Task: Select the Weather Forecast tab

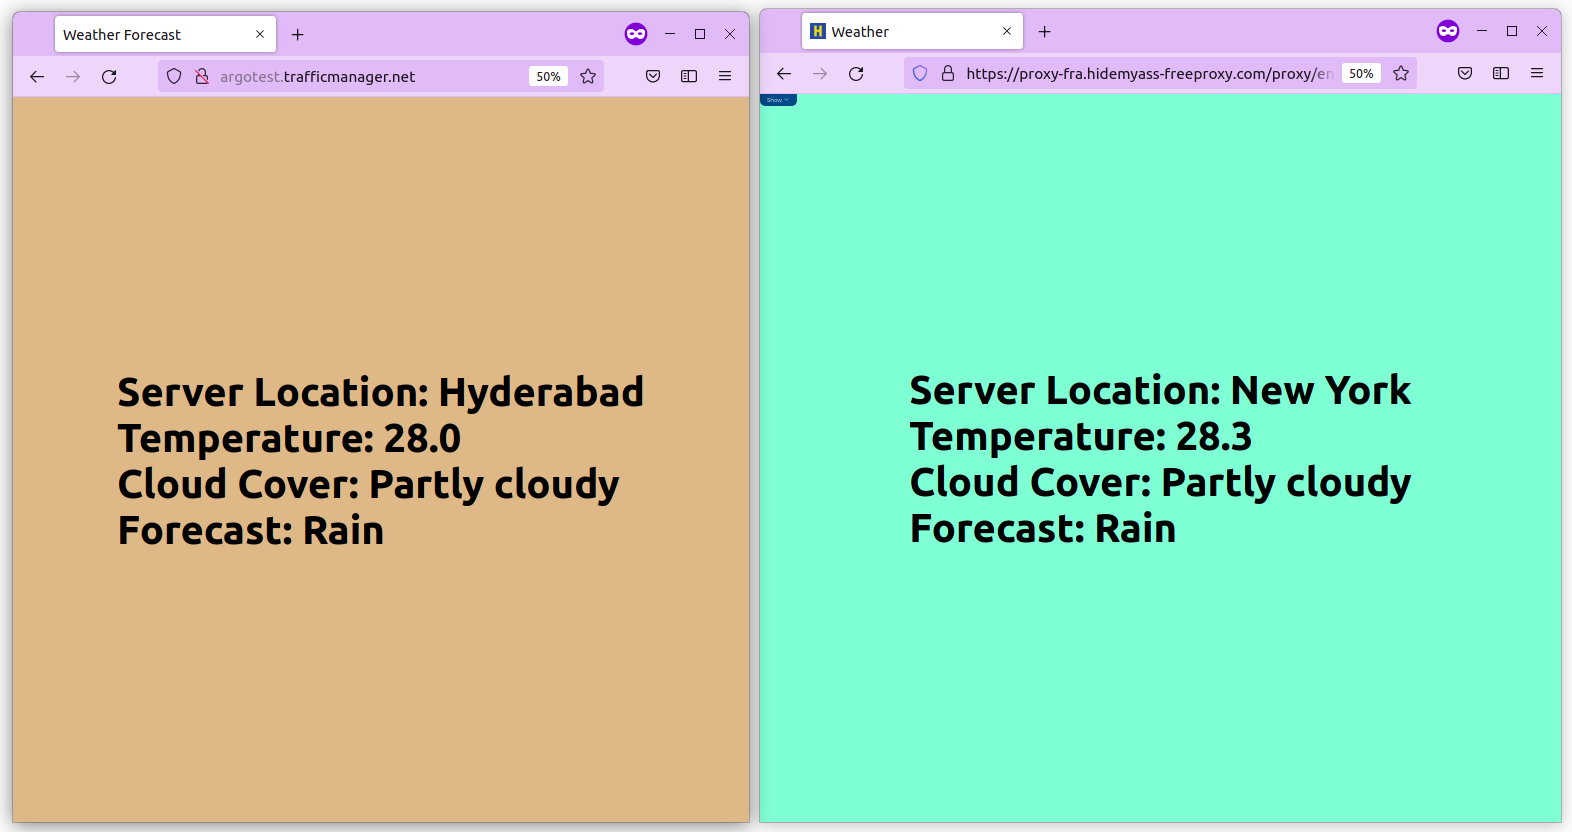Action: (165, 34)
